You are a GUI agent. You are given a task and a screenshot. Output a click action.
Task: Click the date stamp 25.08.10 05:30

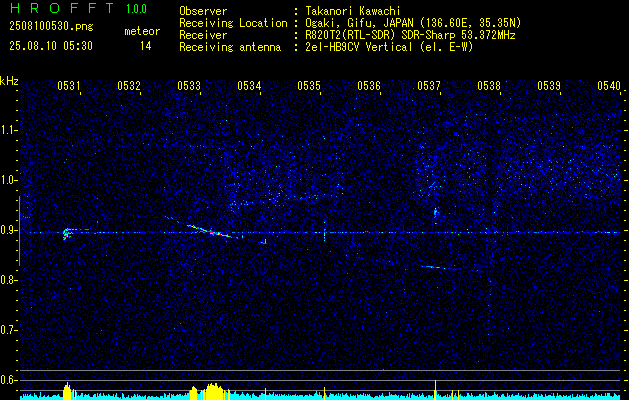click(51, 46)
